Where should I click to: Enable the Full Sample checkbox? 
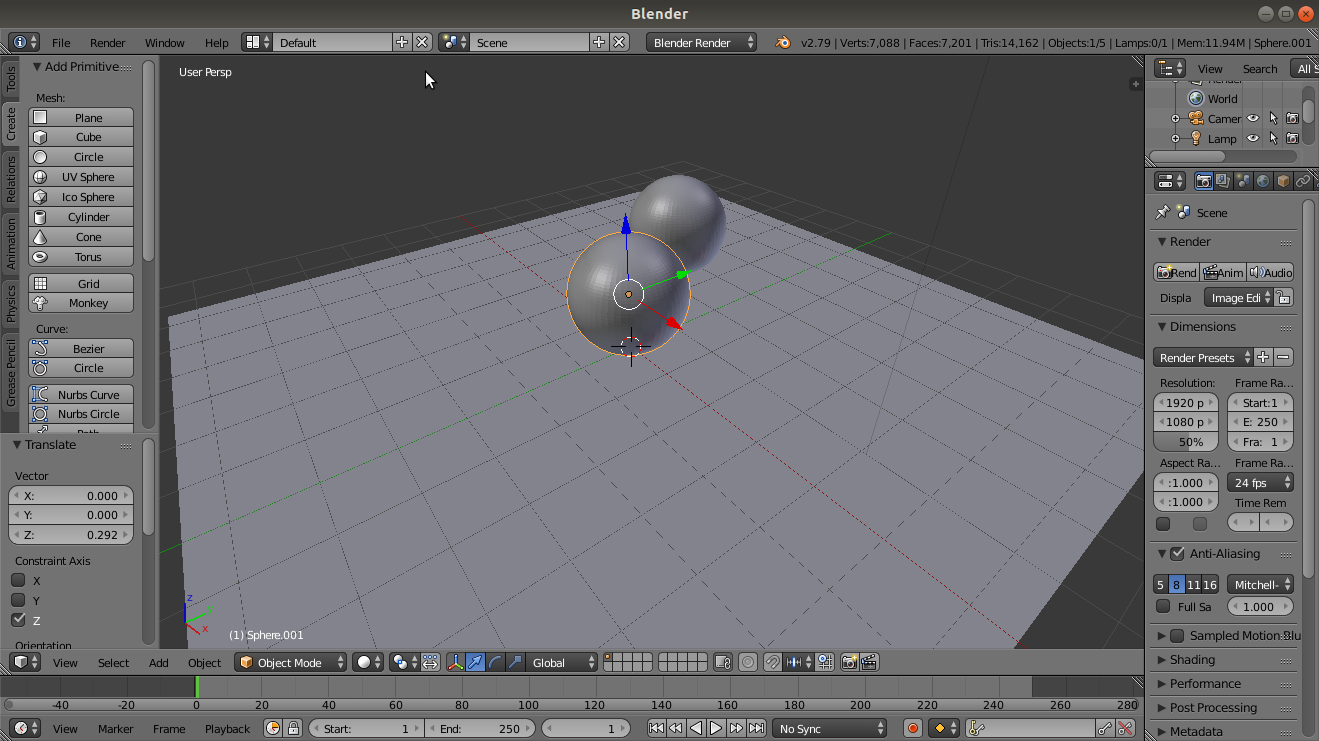point(1162,606)
